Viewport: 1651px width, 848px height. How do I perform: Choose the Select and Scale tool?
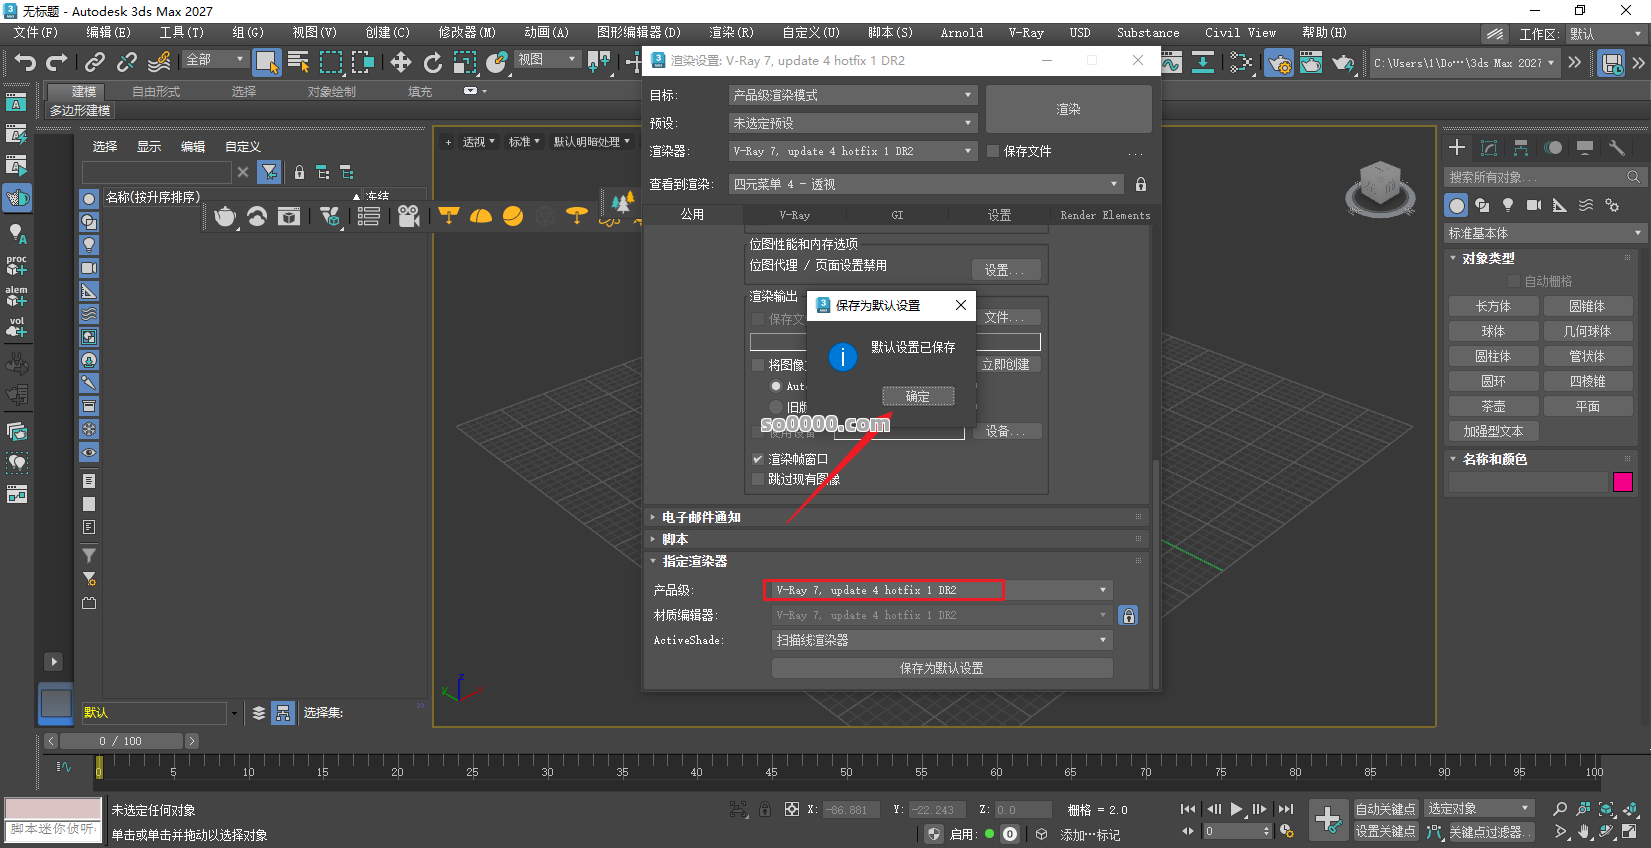pyautogui.click(x=465, y=63)
